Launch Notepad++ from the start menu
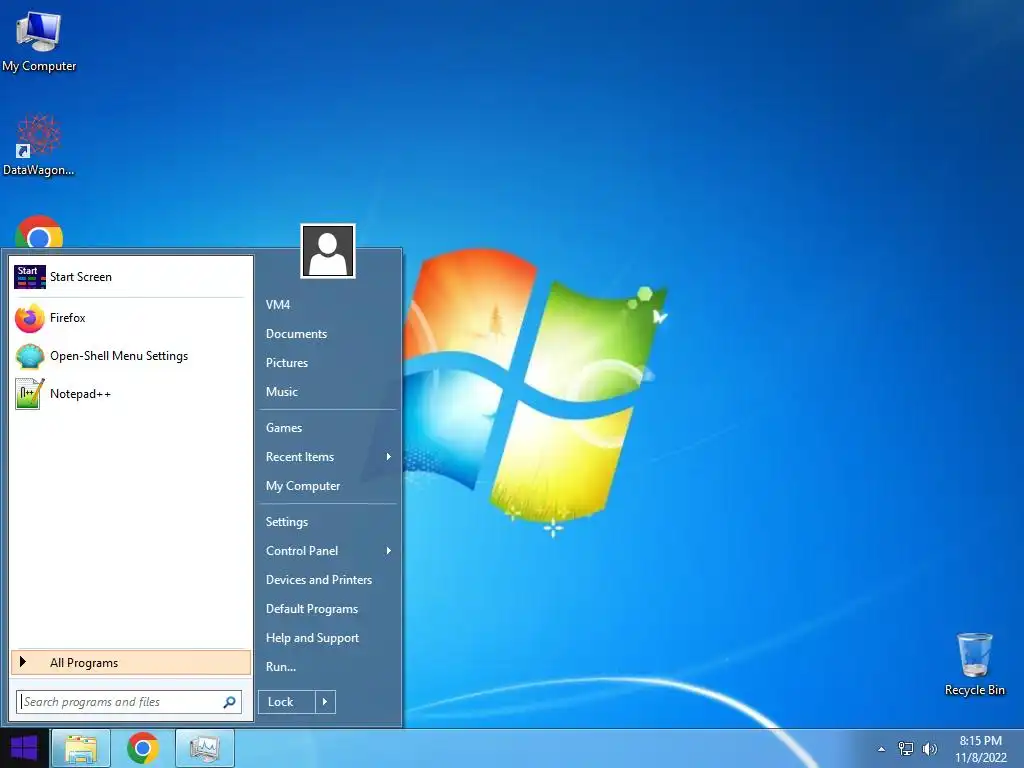Screen dimensions: 1024x768 coord(130,394)
